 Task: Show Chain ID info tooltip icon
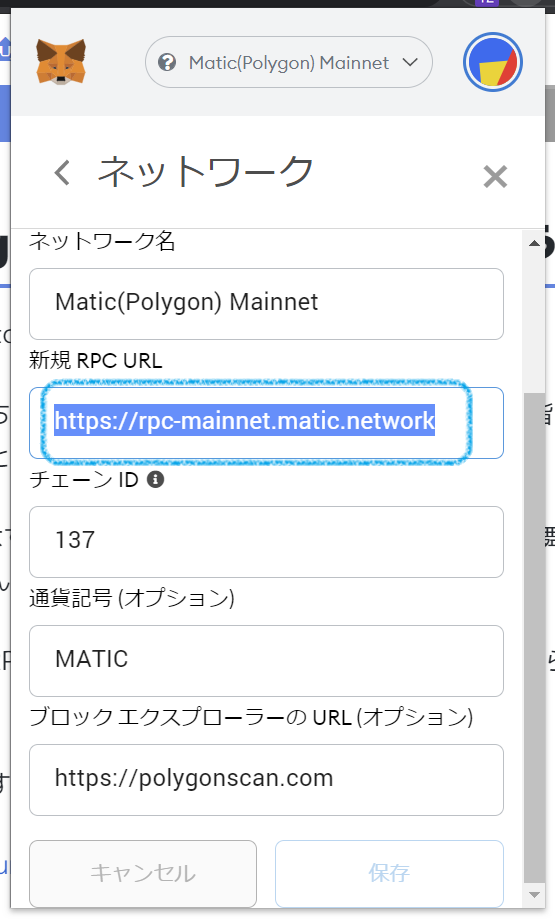(155, 479)
